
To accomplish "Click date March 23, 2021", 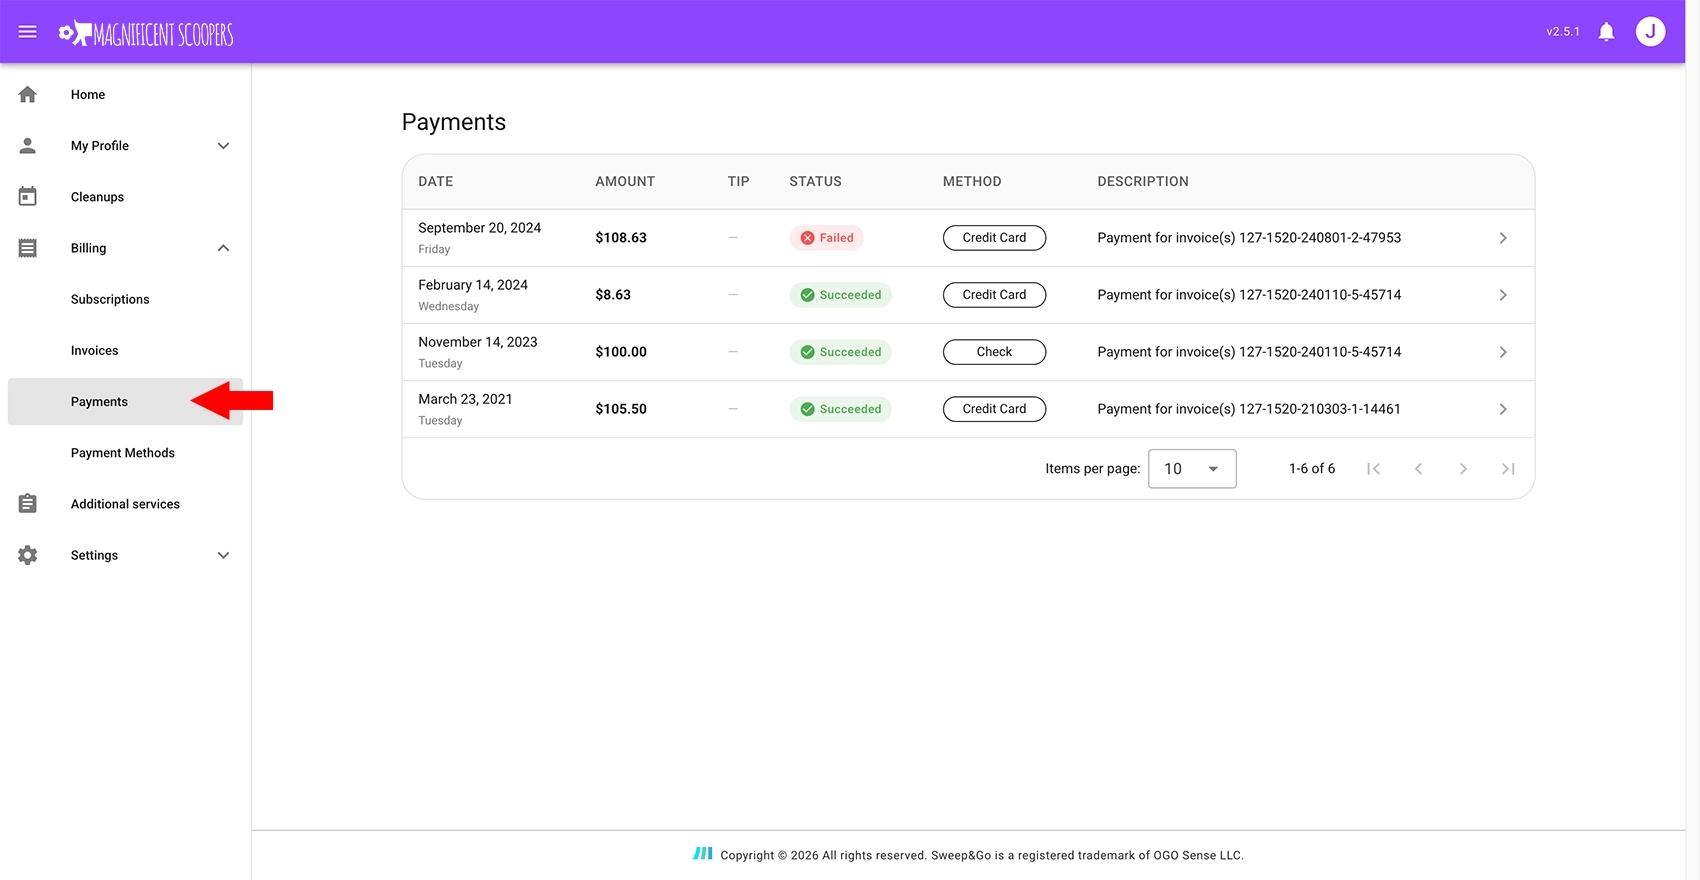I will (x=465, y=399).
